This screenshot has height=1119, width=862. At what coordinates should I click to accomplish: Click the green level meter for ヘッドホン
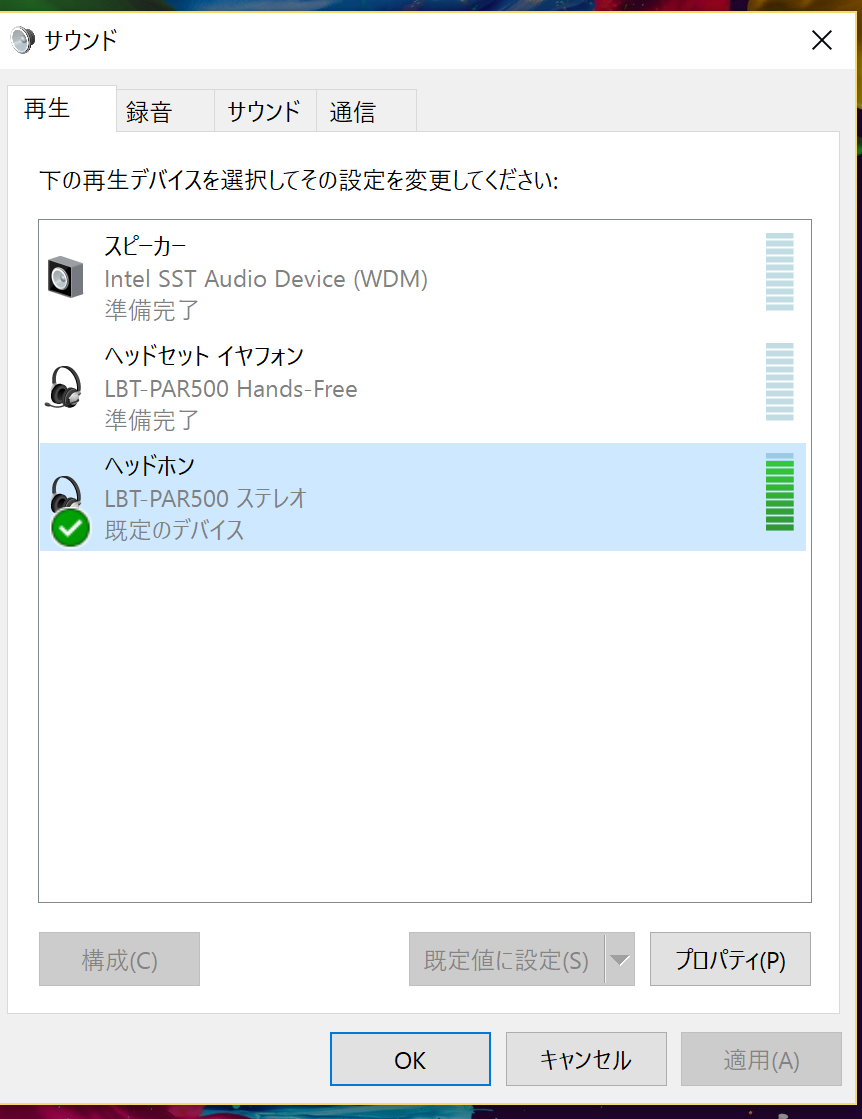(779, 492)
